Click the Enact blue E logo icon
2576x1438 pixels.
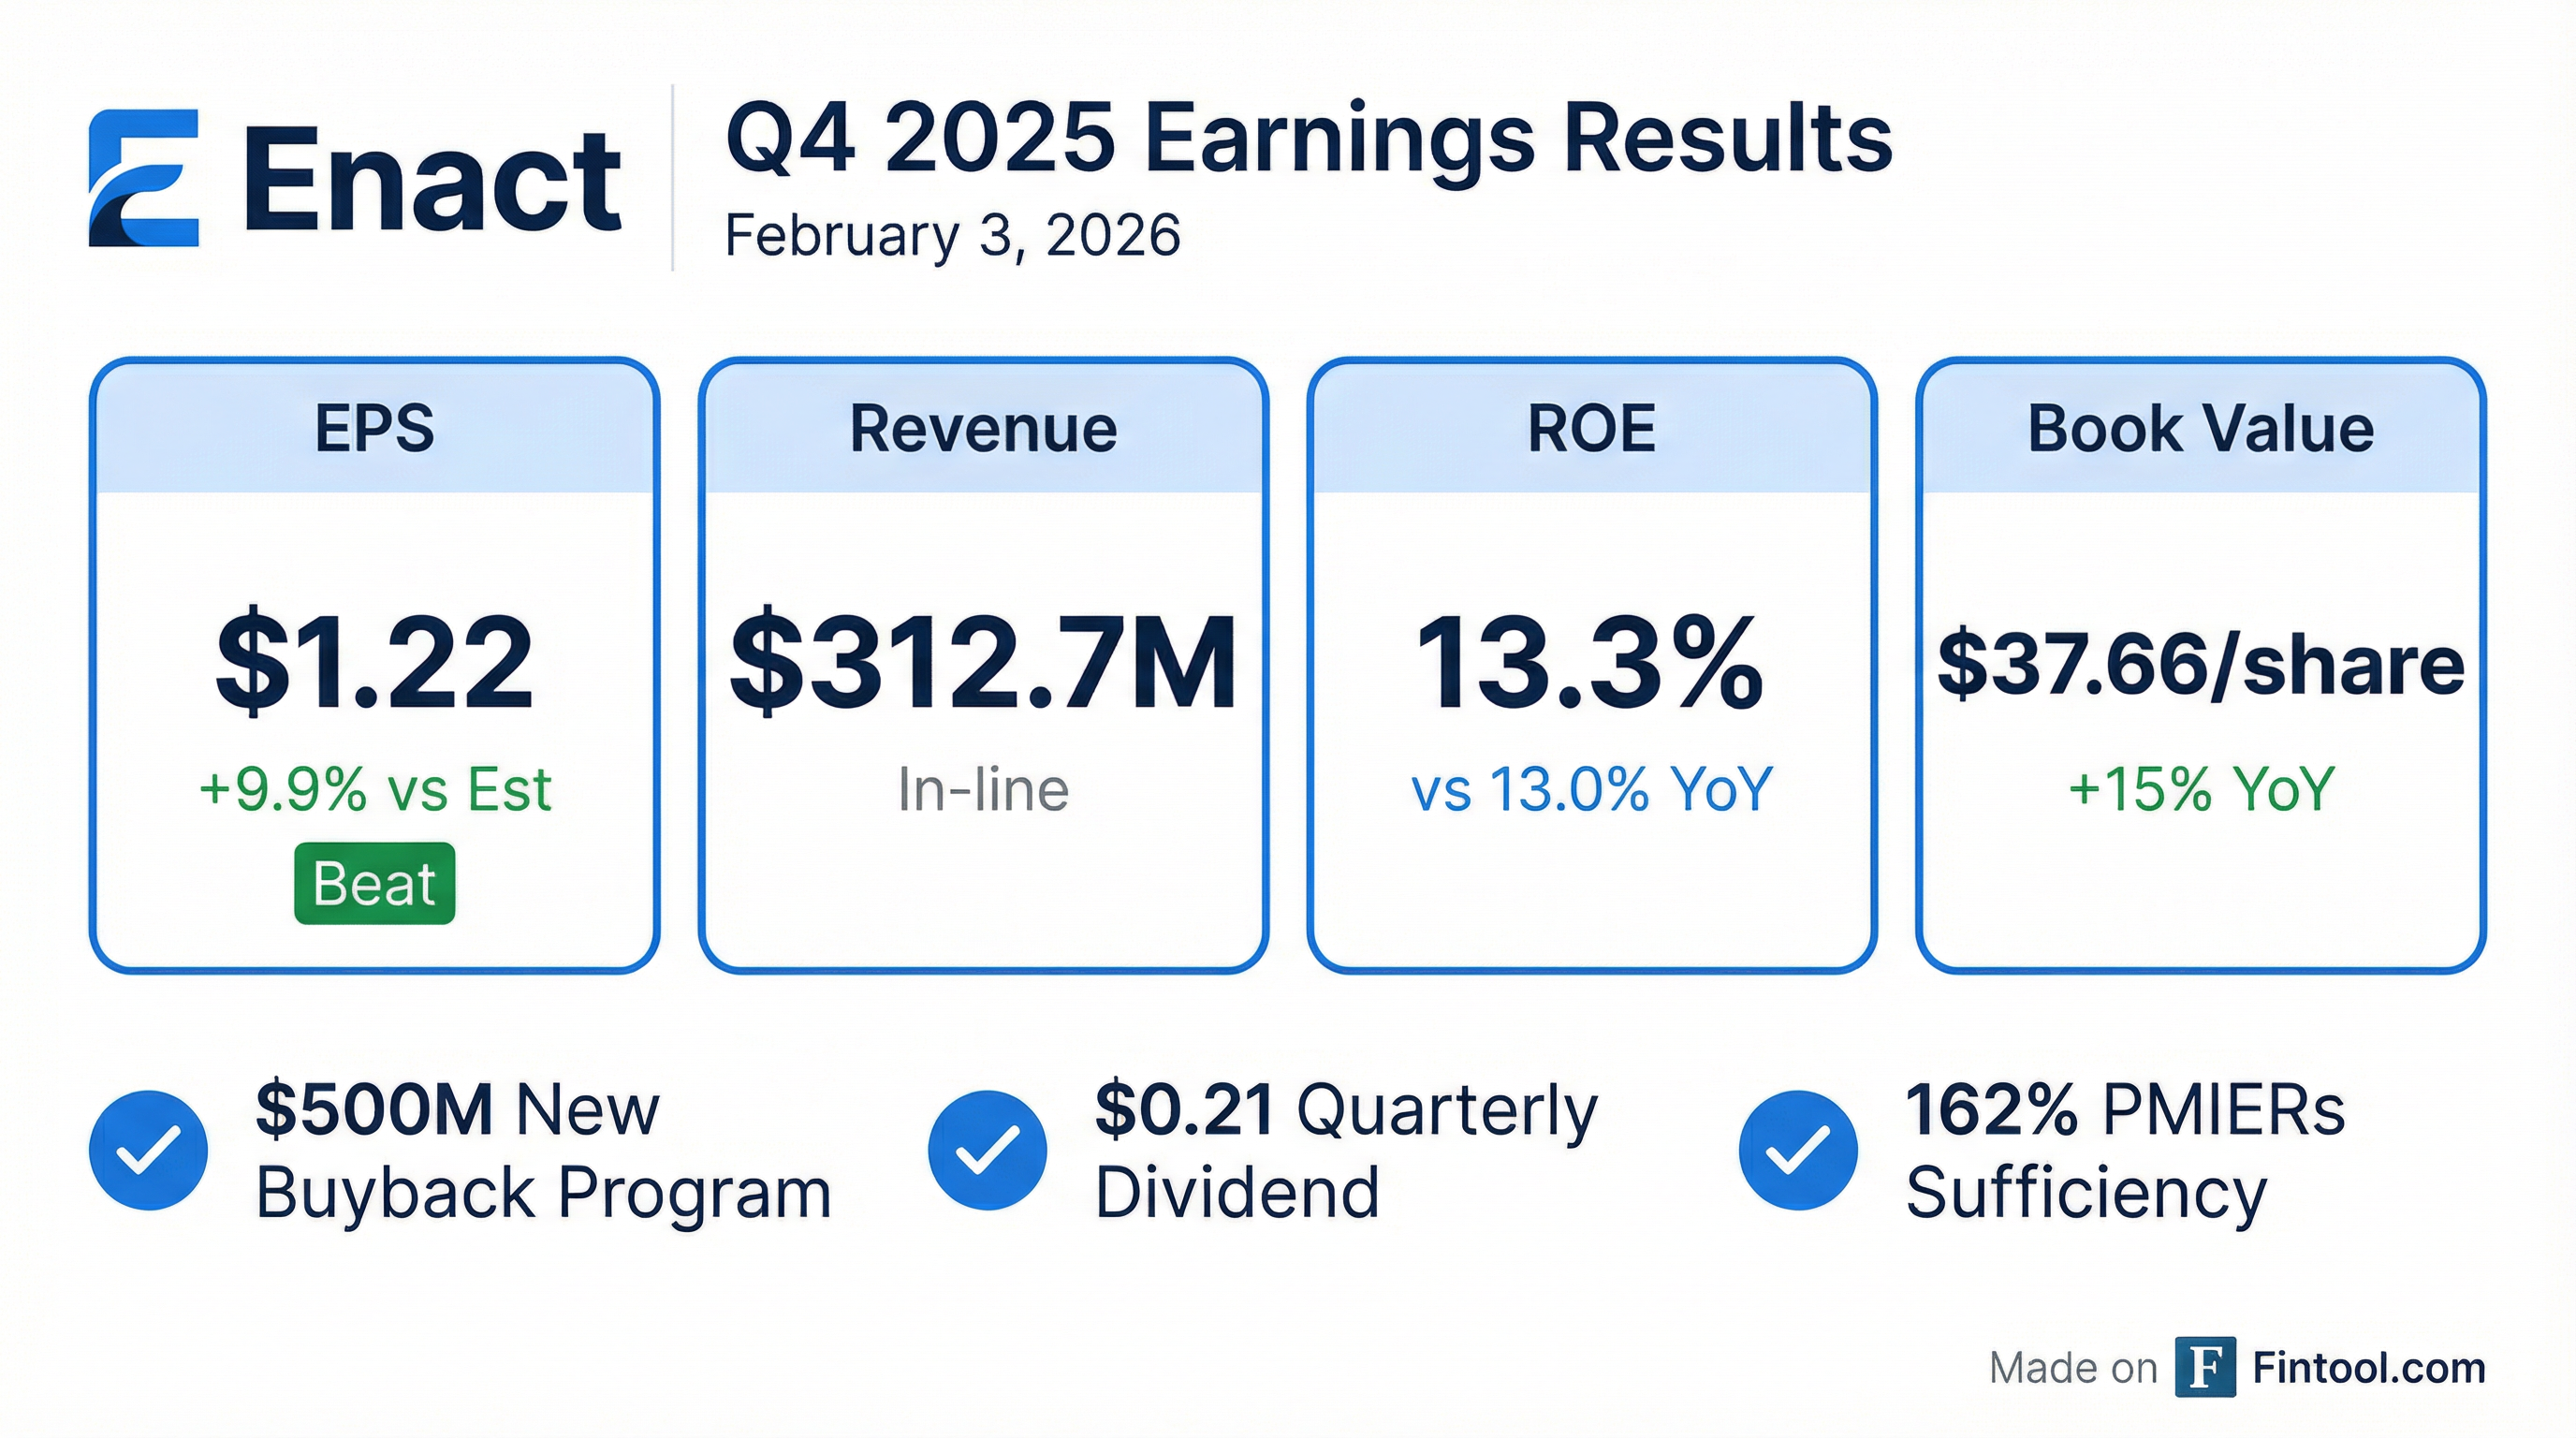144,178
